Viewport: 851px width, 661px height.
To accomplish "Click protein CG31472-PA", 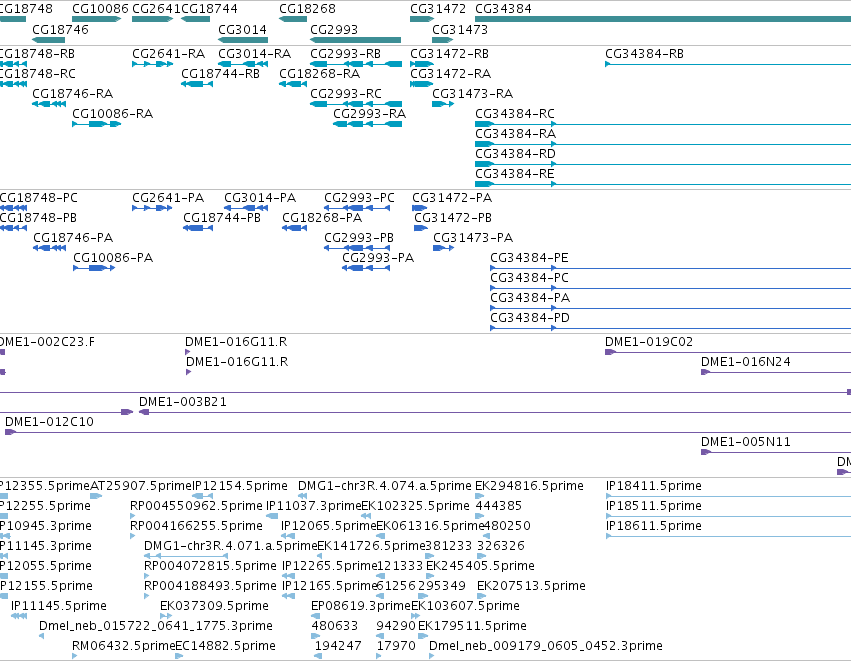I will [x=452, y=198].
